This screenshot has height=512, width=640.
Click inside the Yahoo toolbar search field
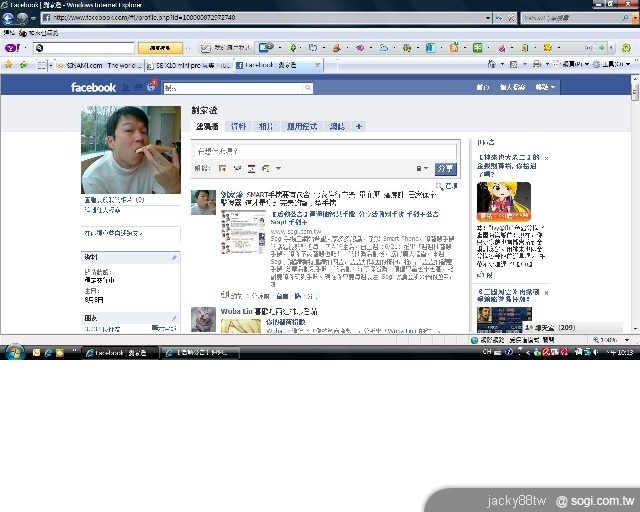click(x=84, y=48)
